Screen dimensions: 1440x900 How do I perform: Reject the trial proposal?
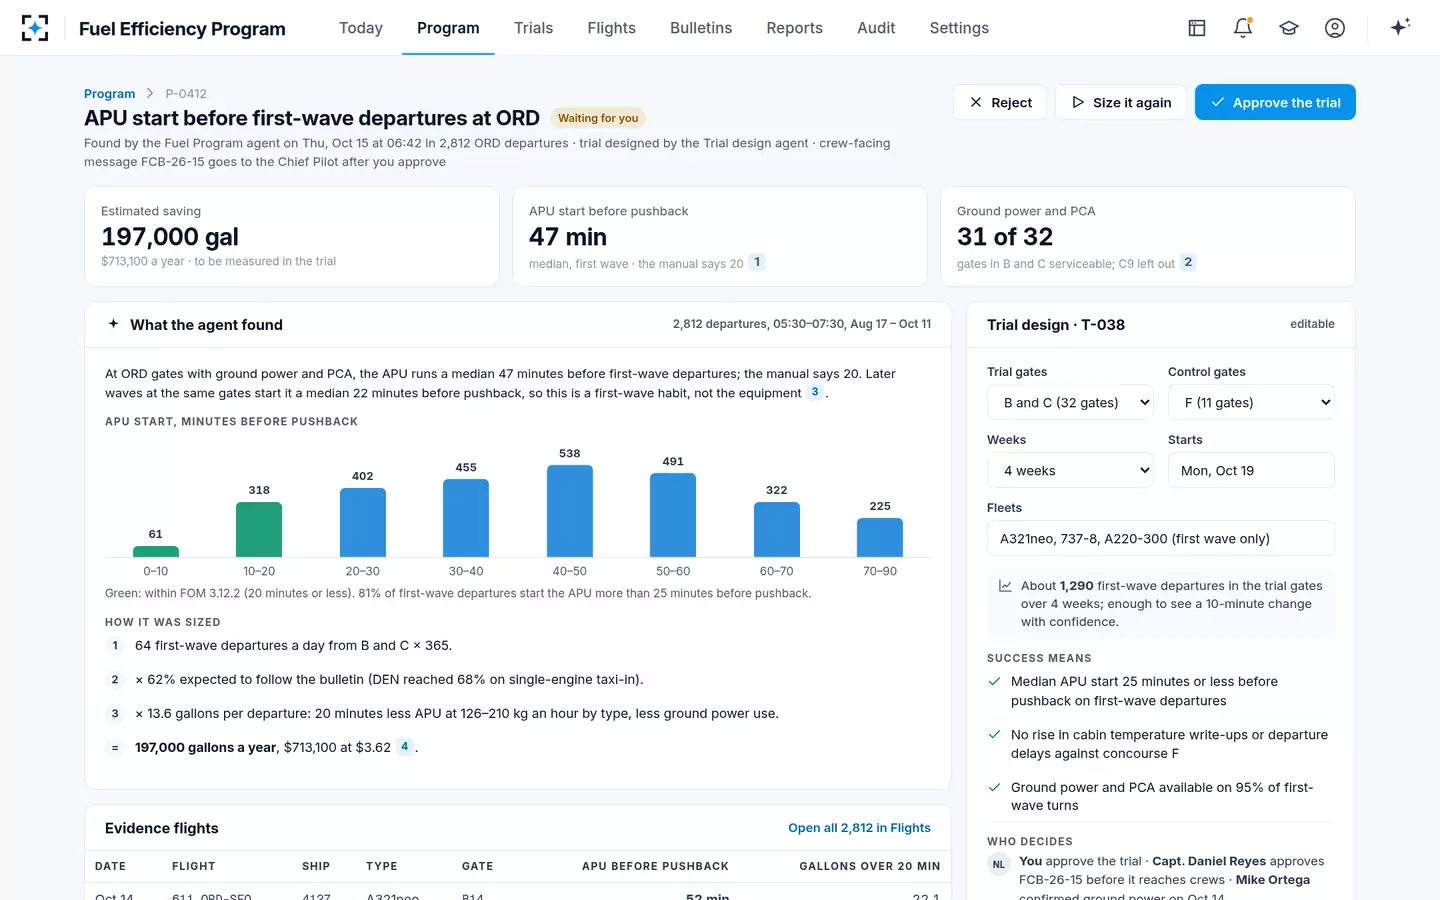(x=1000, y=102)
